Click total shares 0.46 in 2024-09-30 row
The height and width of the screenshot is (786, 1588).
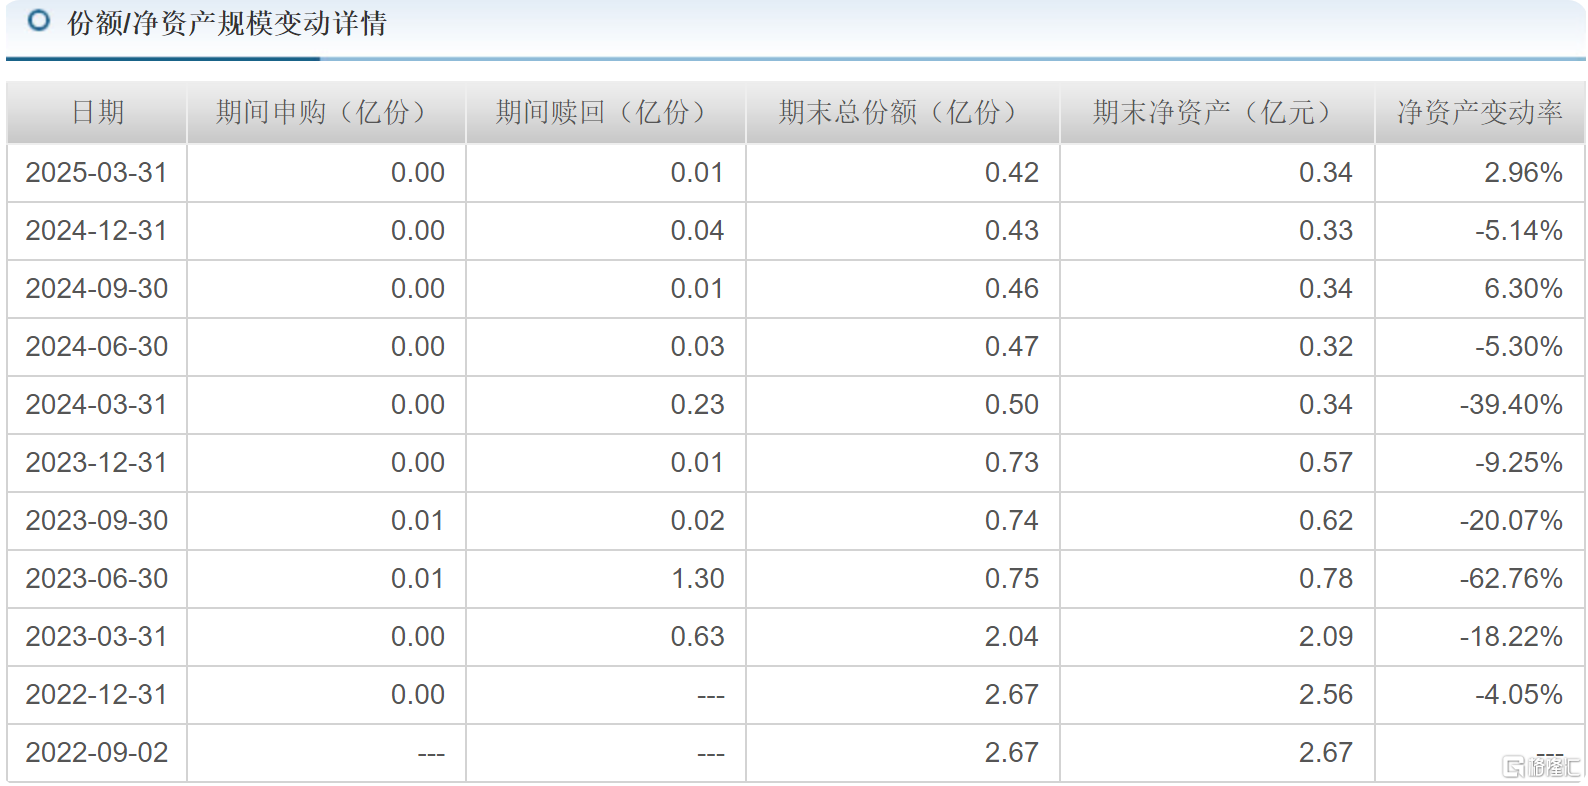click(x=1012, y=289)
